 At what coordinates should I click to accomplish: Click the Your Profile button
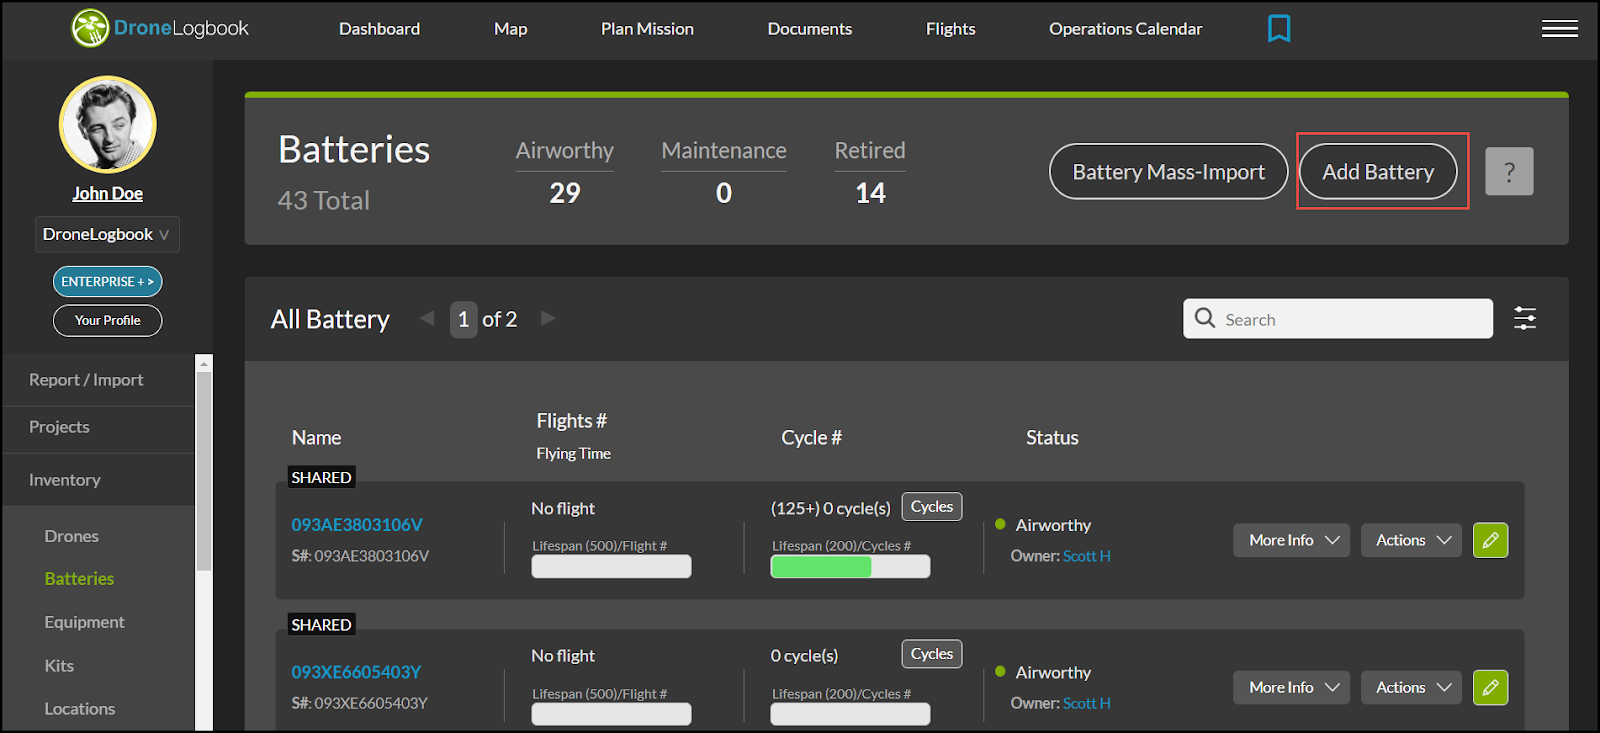click(x=107, y=320)
